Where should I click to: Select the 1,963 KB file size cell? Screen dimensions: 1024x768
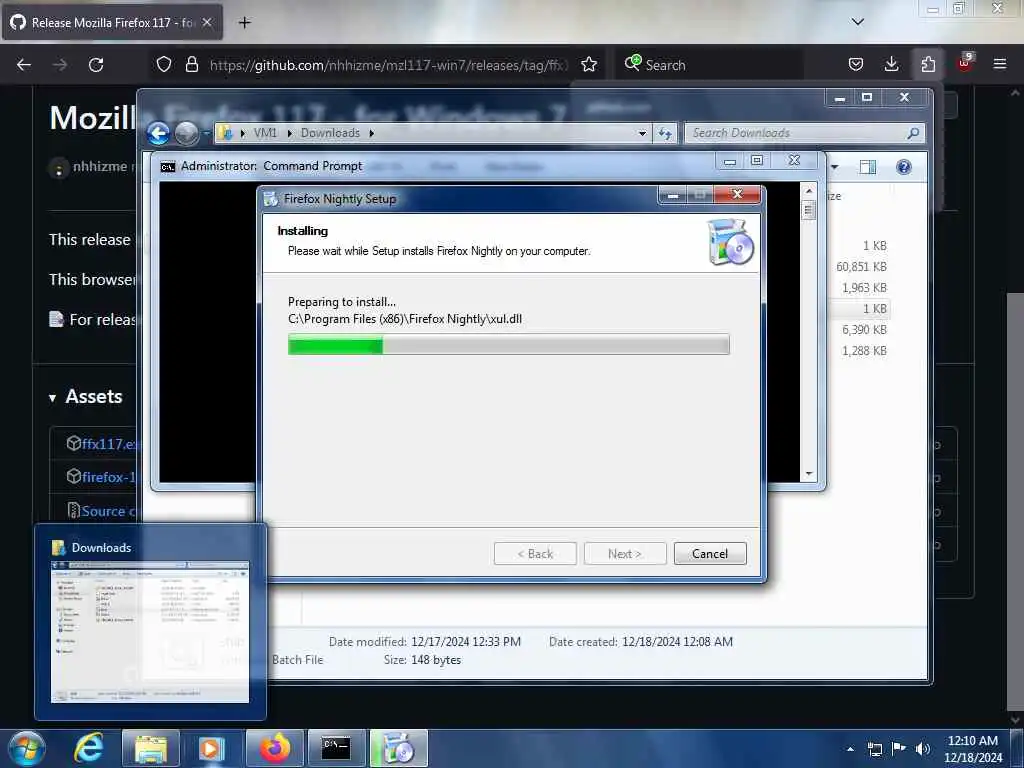pos(864,288)
